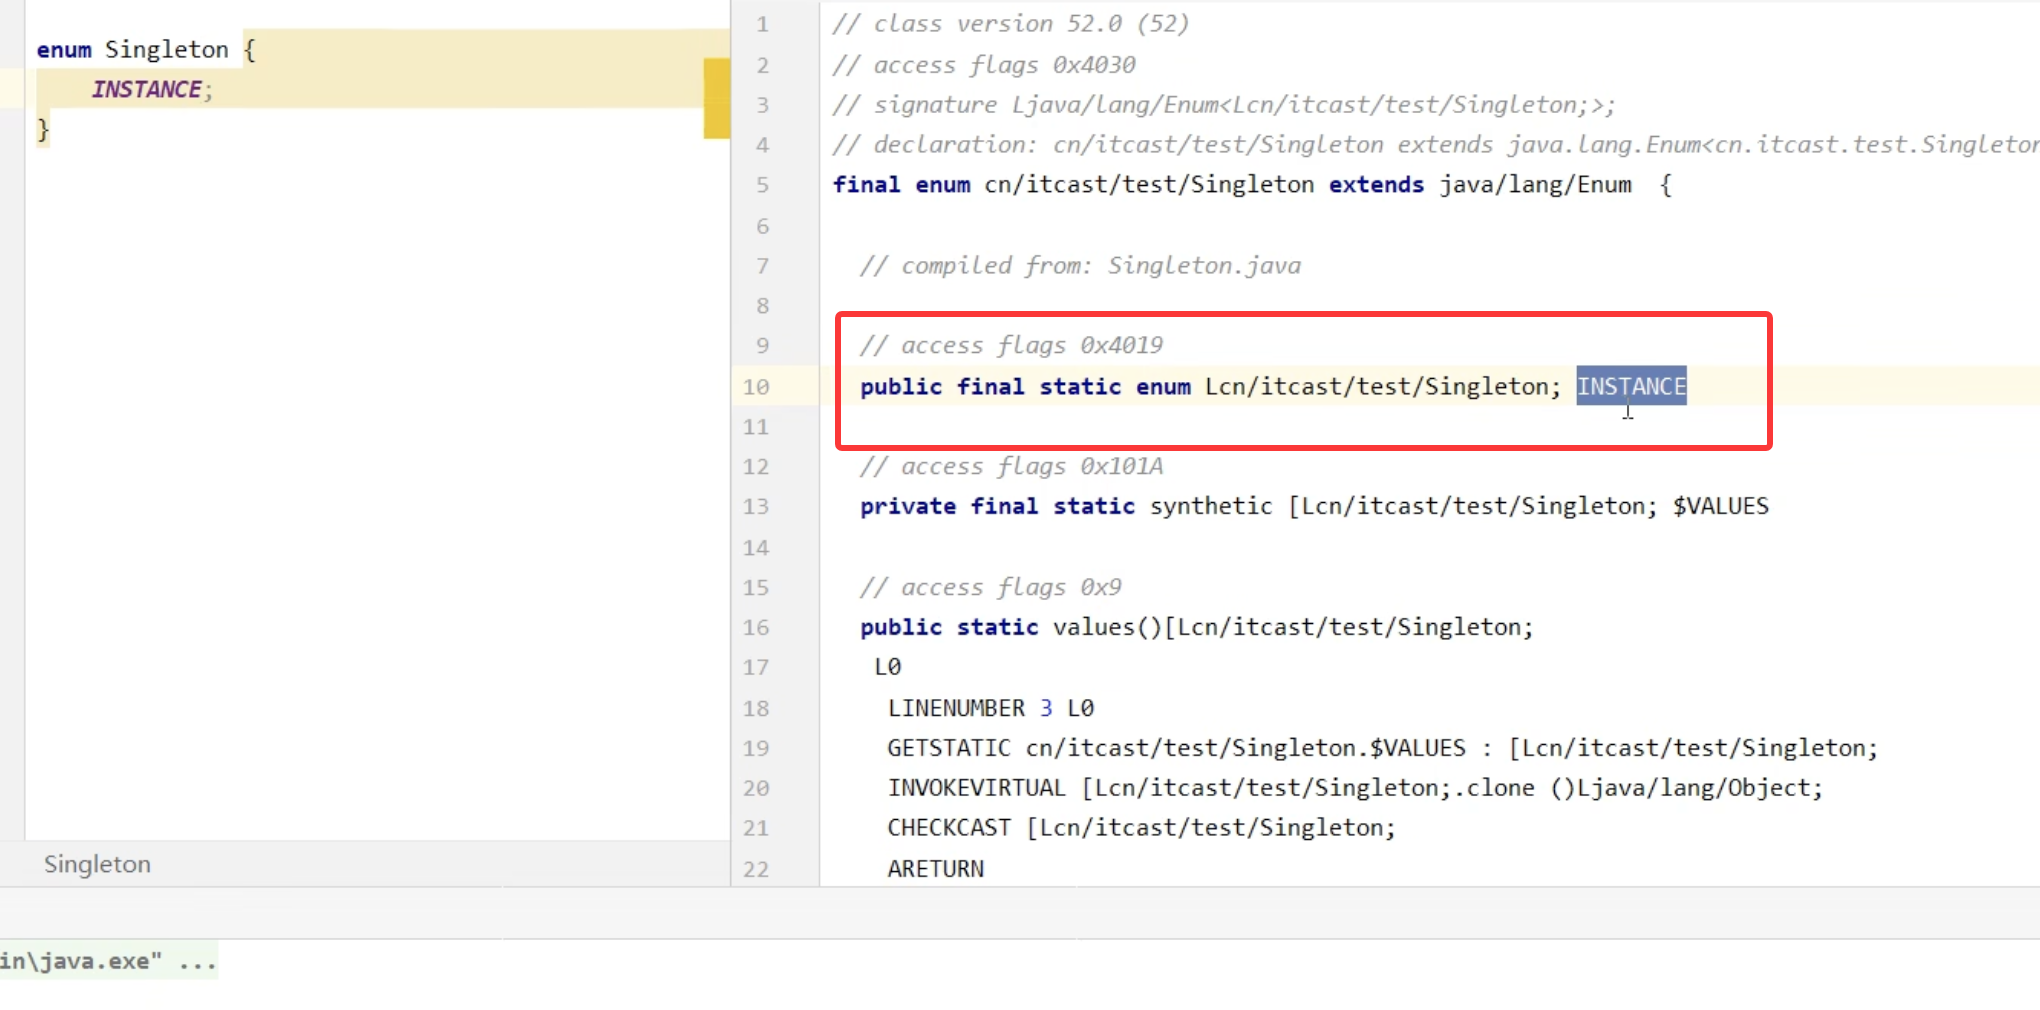Viewport: 2040px width, 1010px height.
Task: Click line number 5 in the bytecode gutter
Action: (x=762, y=185)
